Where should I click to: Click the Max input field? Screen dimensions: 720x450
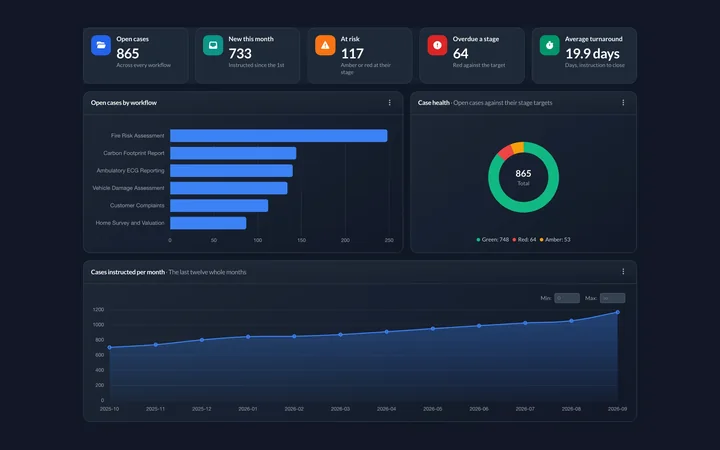(613, 298)
